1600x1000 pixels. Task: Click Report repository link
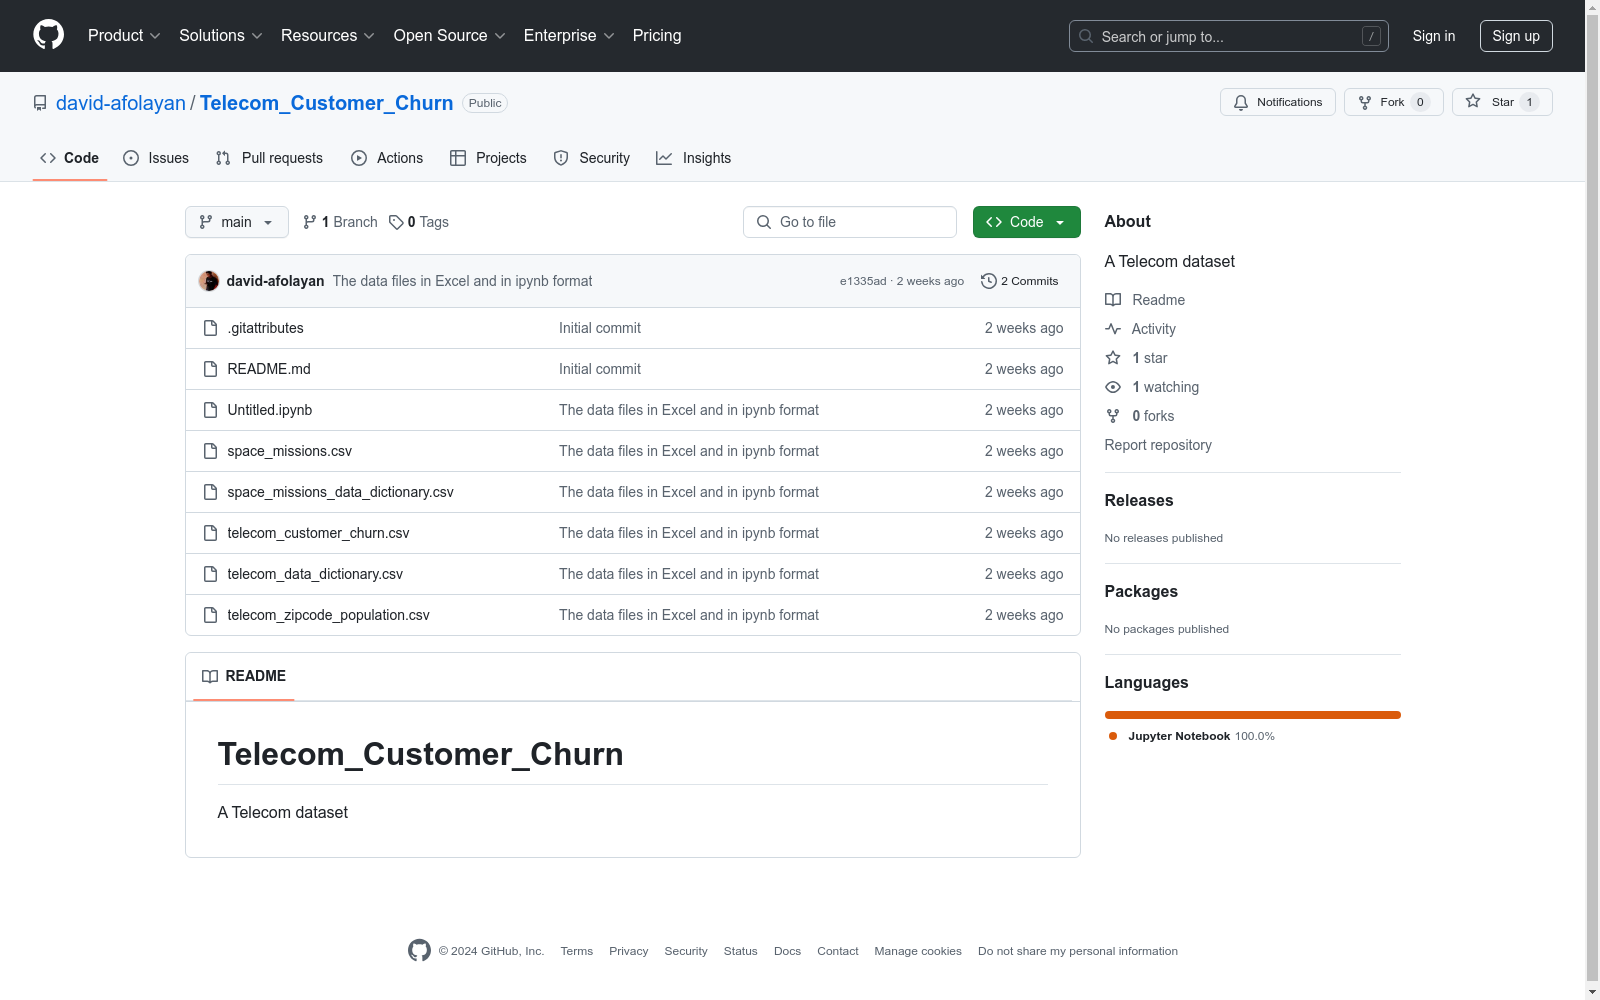1158,445
